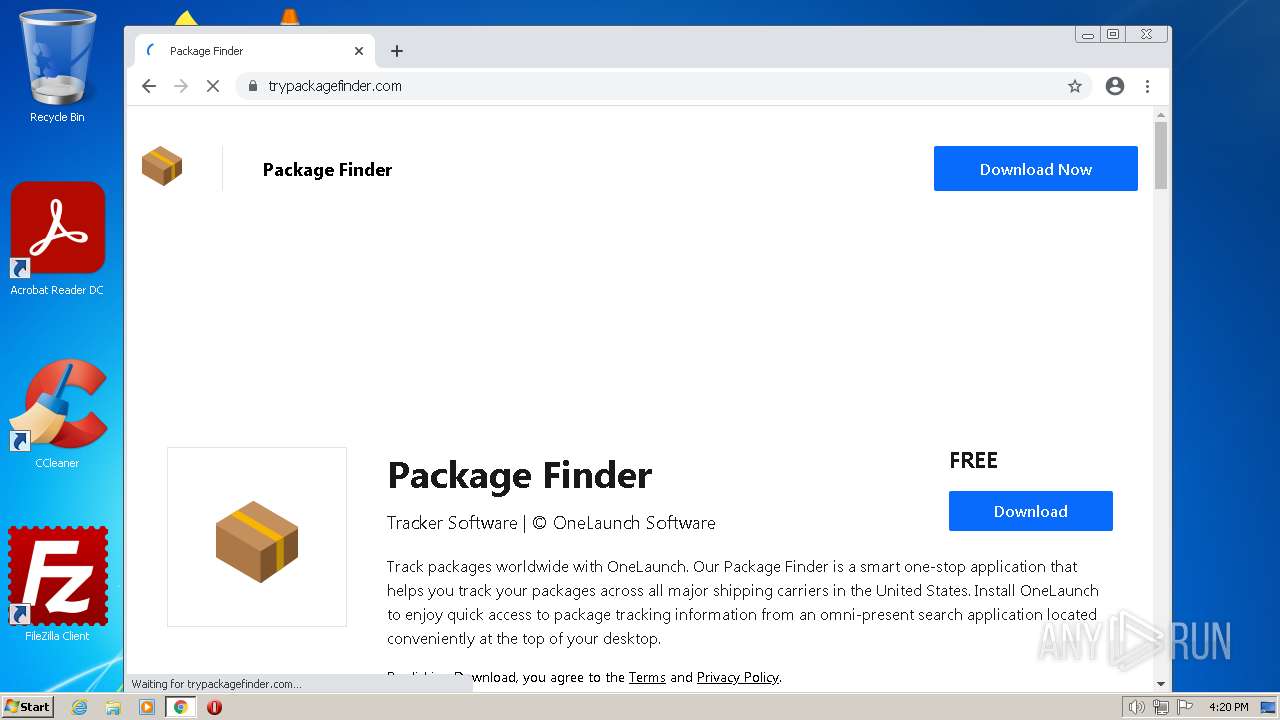Click the blue Download button under FREE
Image resolution: width=1280 pixels, height=720 pixels.
(x=1030, y=511)
